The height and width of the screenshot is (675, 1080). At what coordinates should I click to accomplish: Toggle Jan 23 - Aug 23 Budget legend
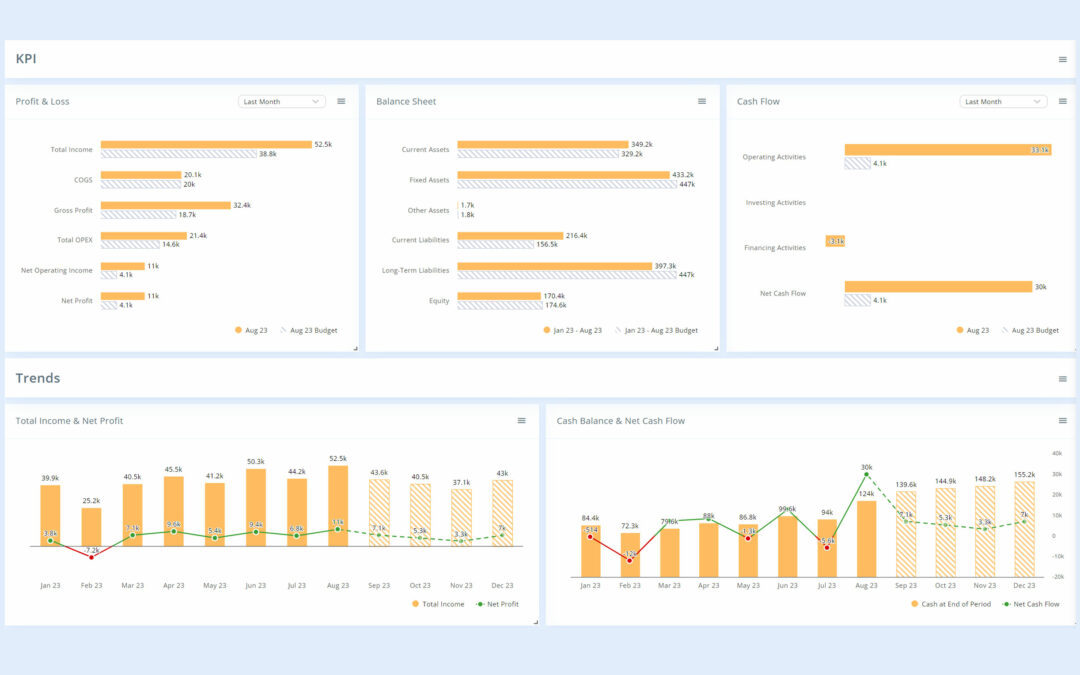(x=656, y=331)
